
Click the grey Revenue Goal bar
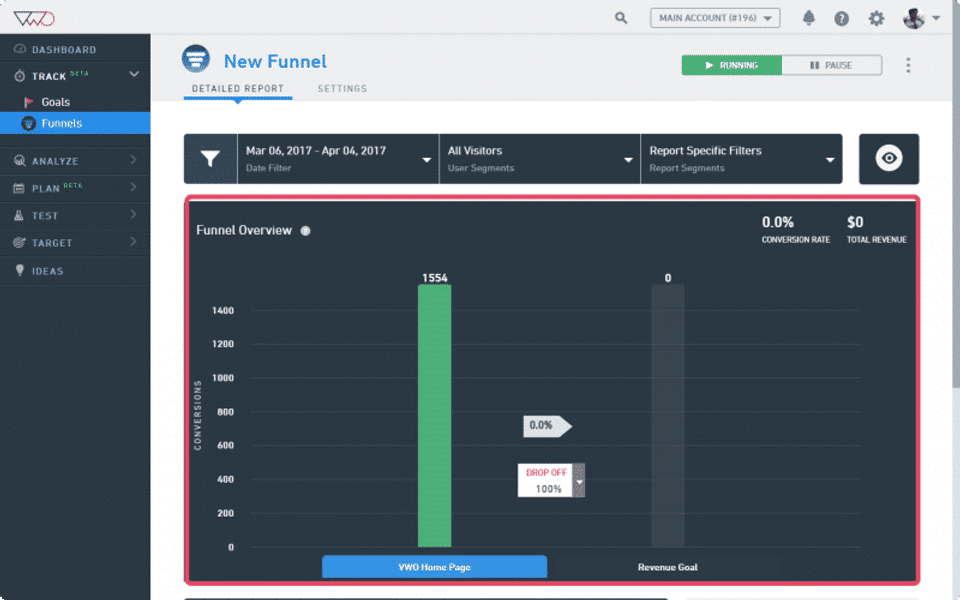pyautogui.click(x=667, y=416)
